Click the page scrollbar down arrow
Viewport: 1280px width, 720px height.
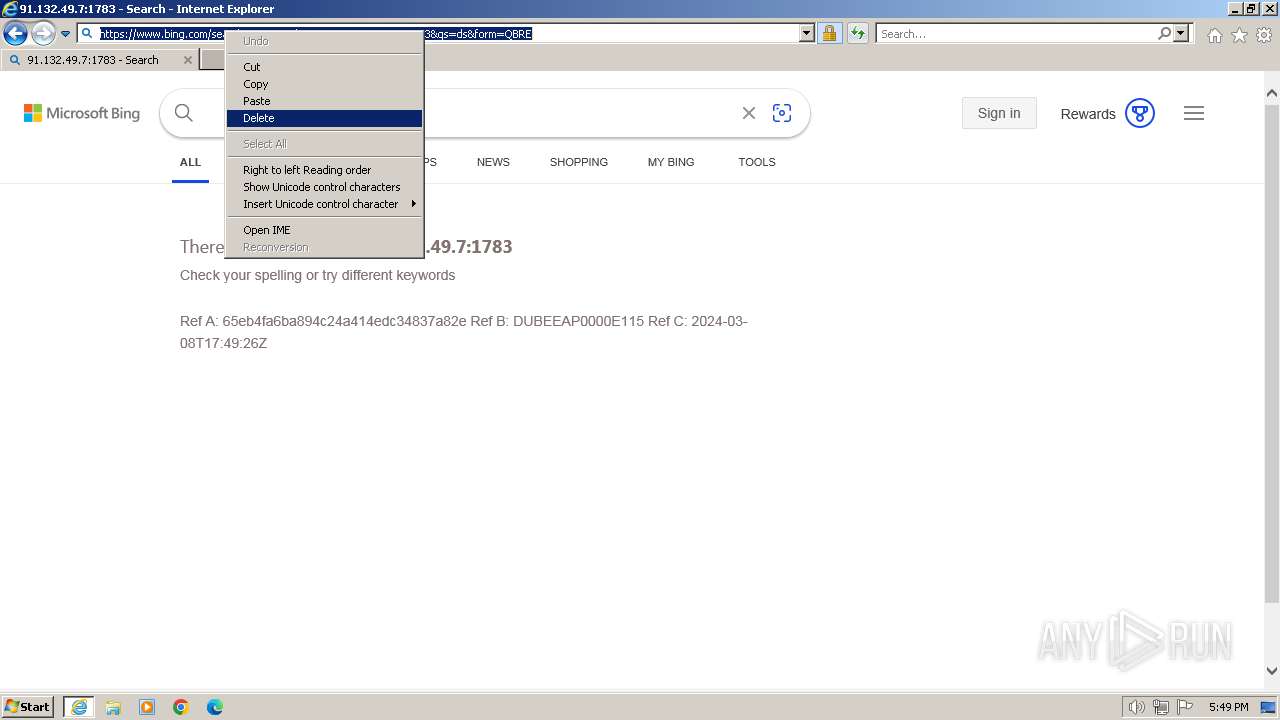tap(1272, 672)
